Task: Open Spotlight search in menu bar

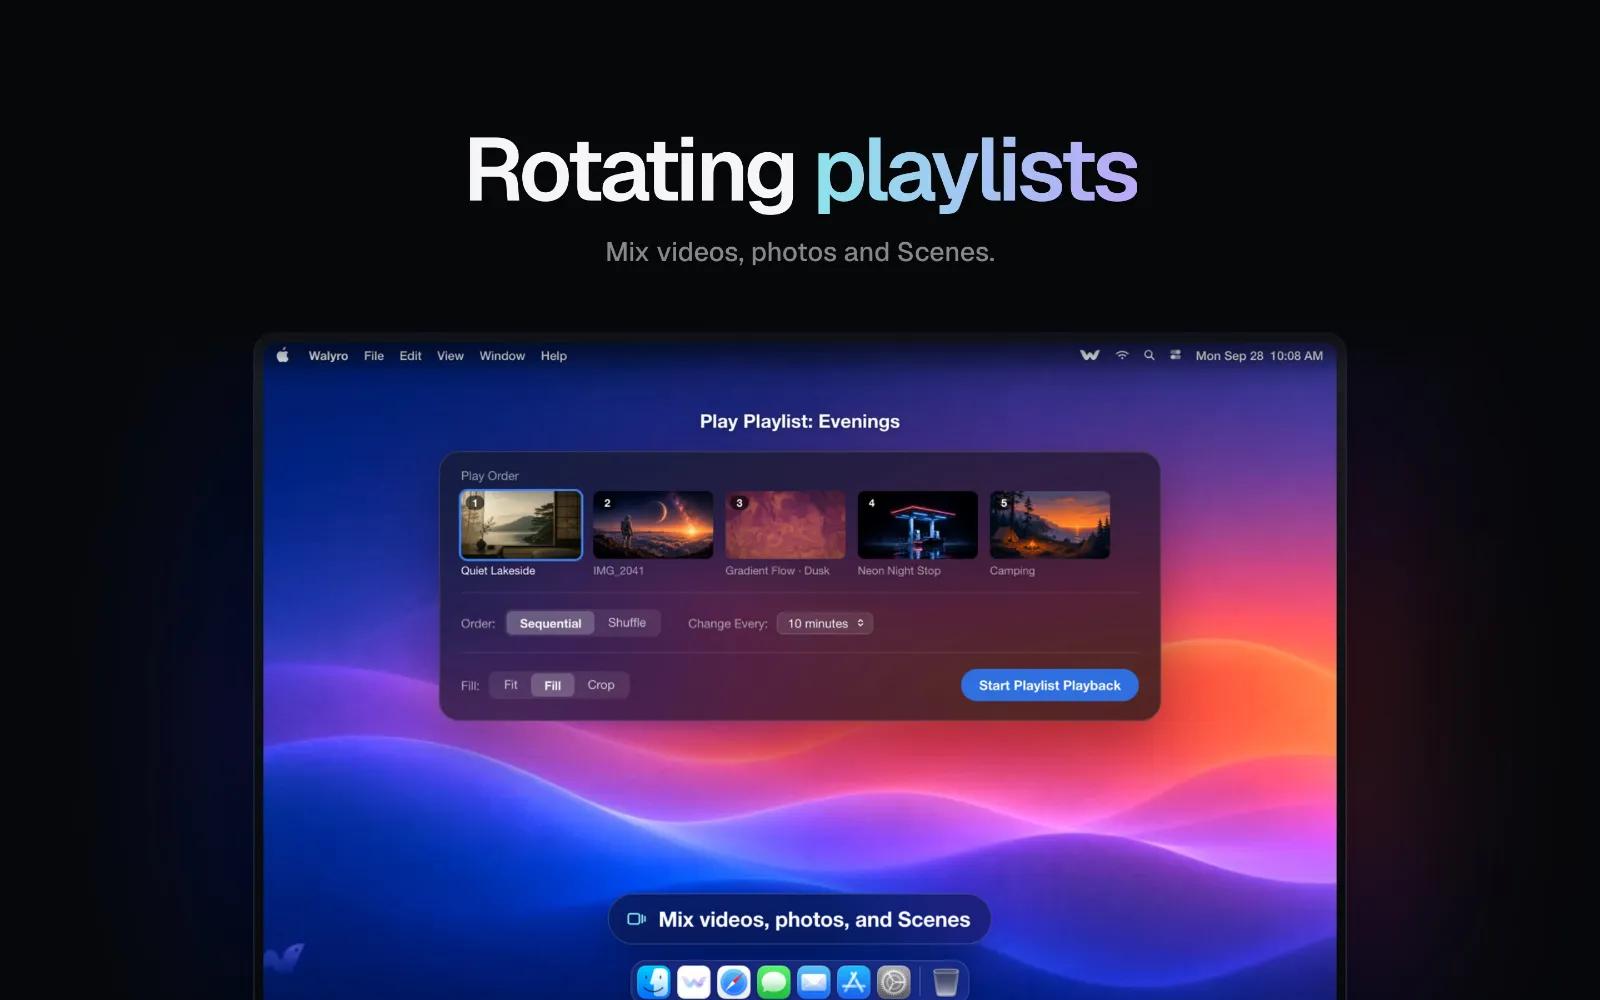Action: [1149, 355]
